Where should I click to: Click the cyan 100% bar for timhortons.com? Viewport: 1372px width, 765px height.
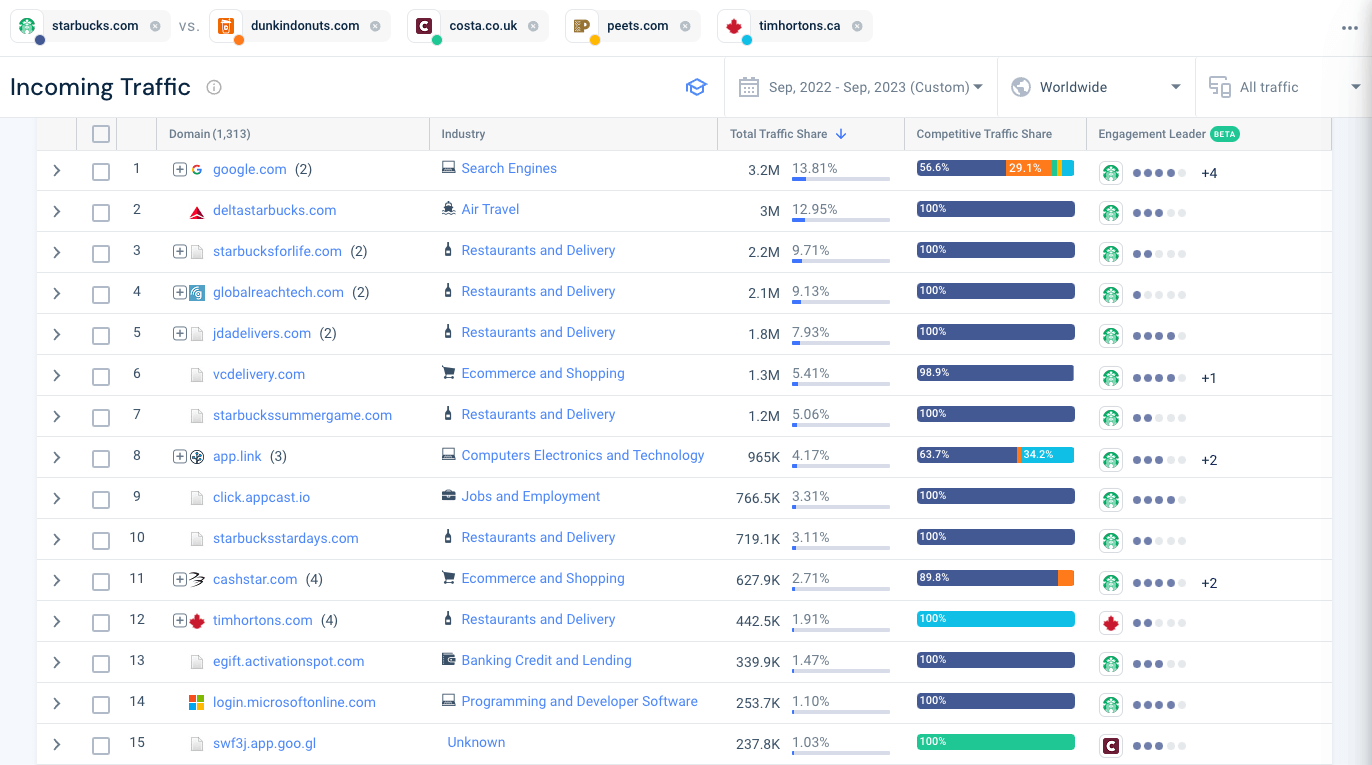point(995,619)
